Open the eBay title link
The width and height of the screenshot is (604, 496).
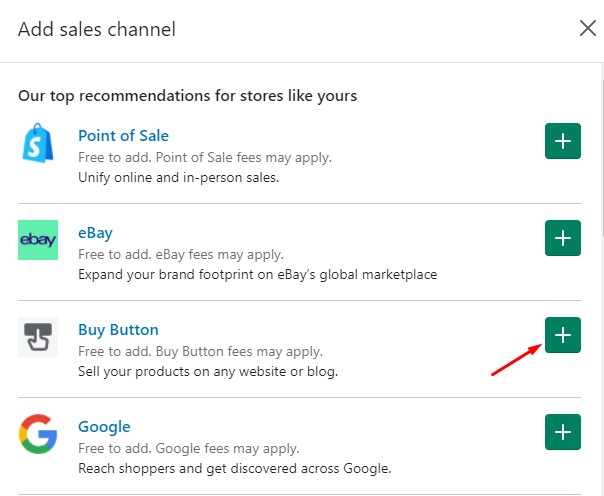click(95, 233)
